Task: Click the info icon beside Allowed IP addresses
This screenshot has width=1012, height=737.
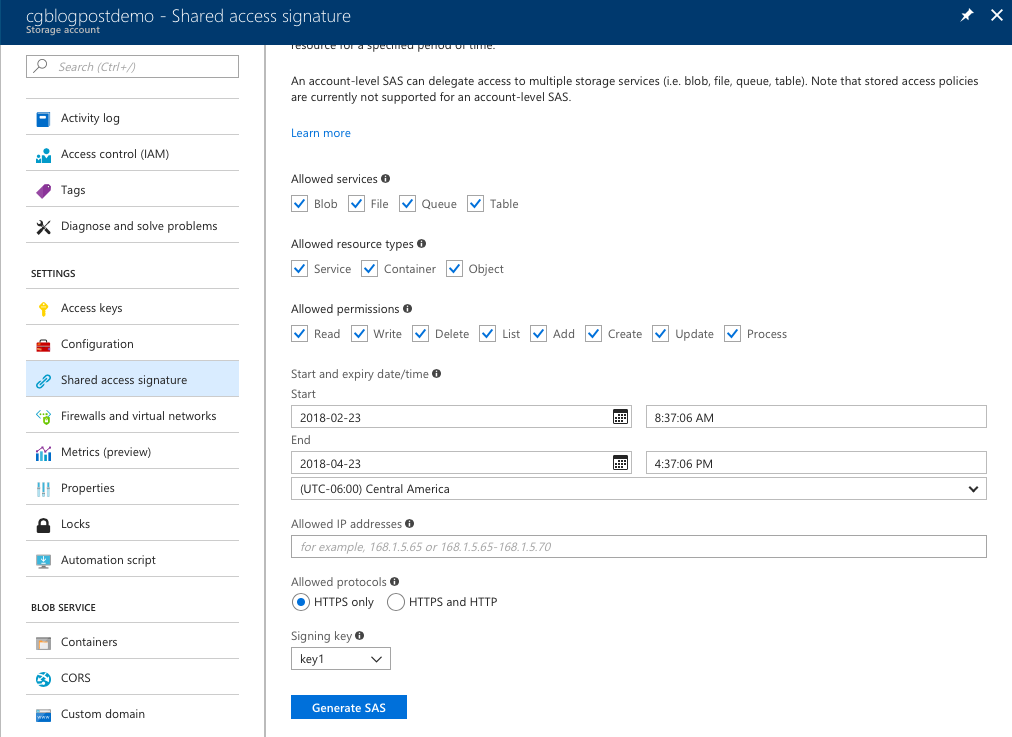Action: pyautogui.click(x=409, y=524)
